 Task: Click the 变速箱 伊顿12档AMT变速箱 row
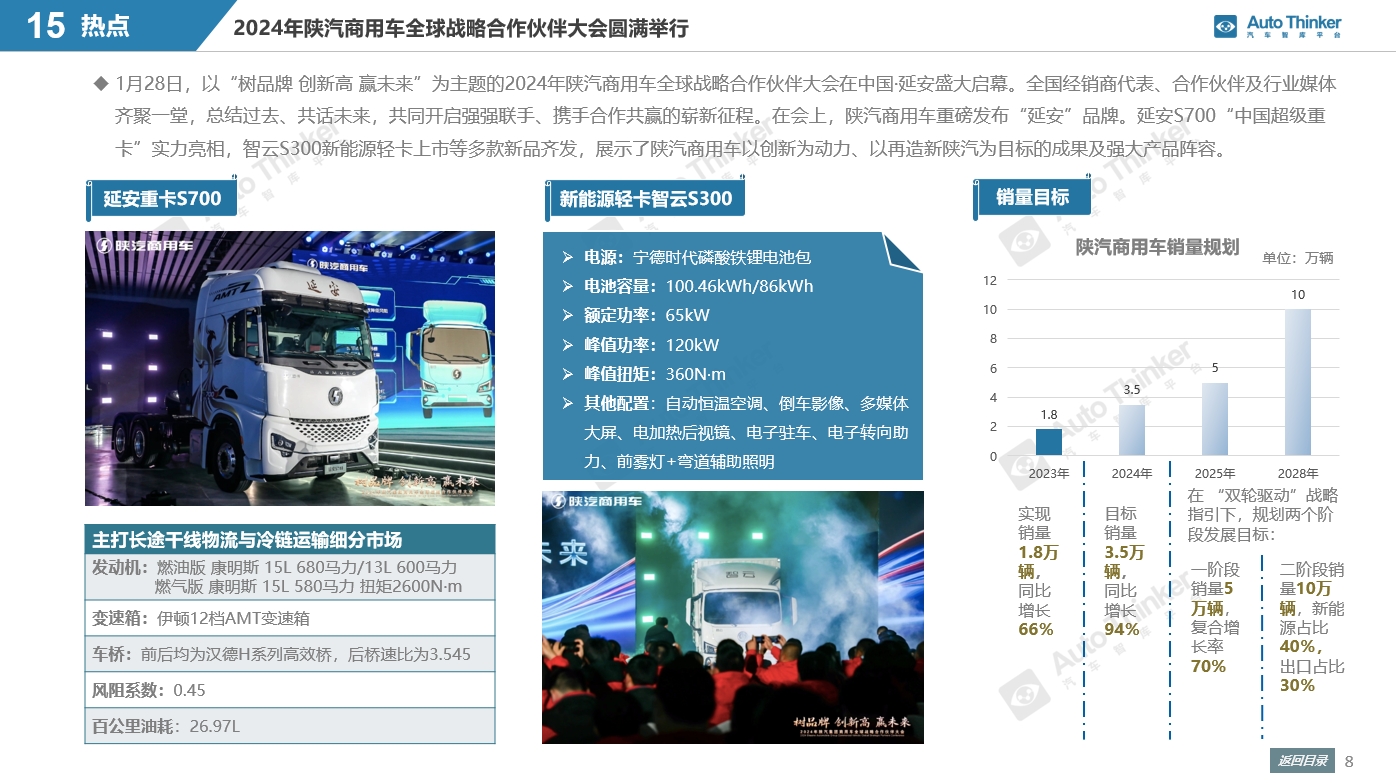coord(290,618)
